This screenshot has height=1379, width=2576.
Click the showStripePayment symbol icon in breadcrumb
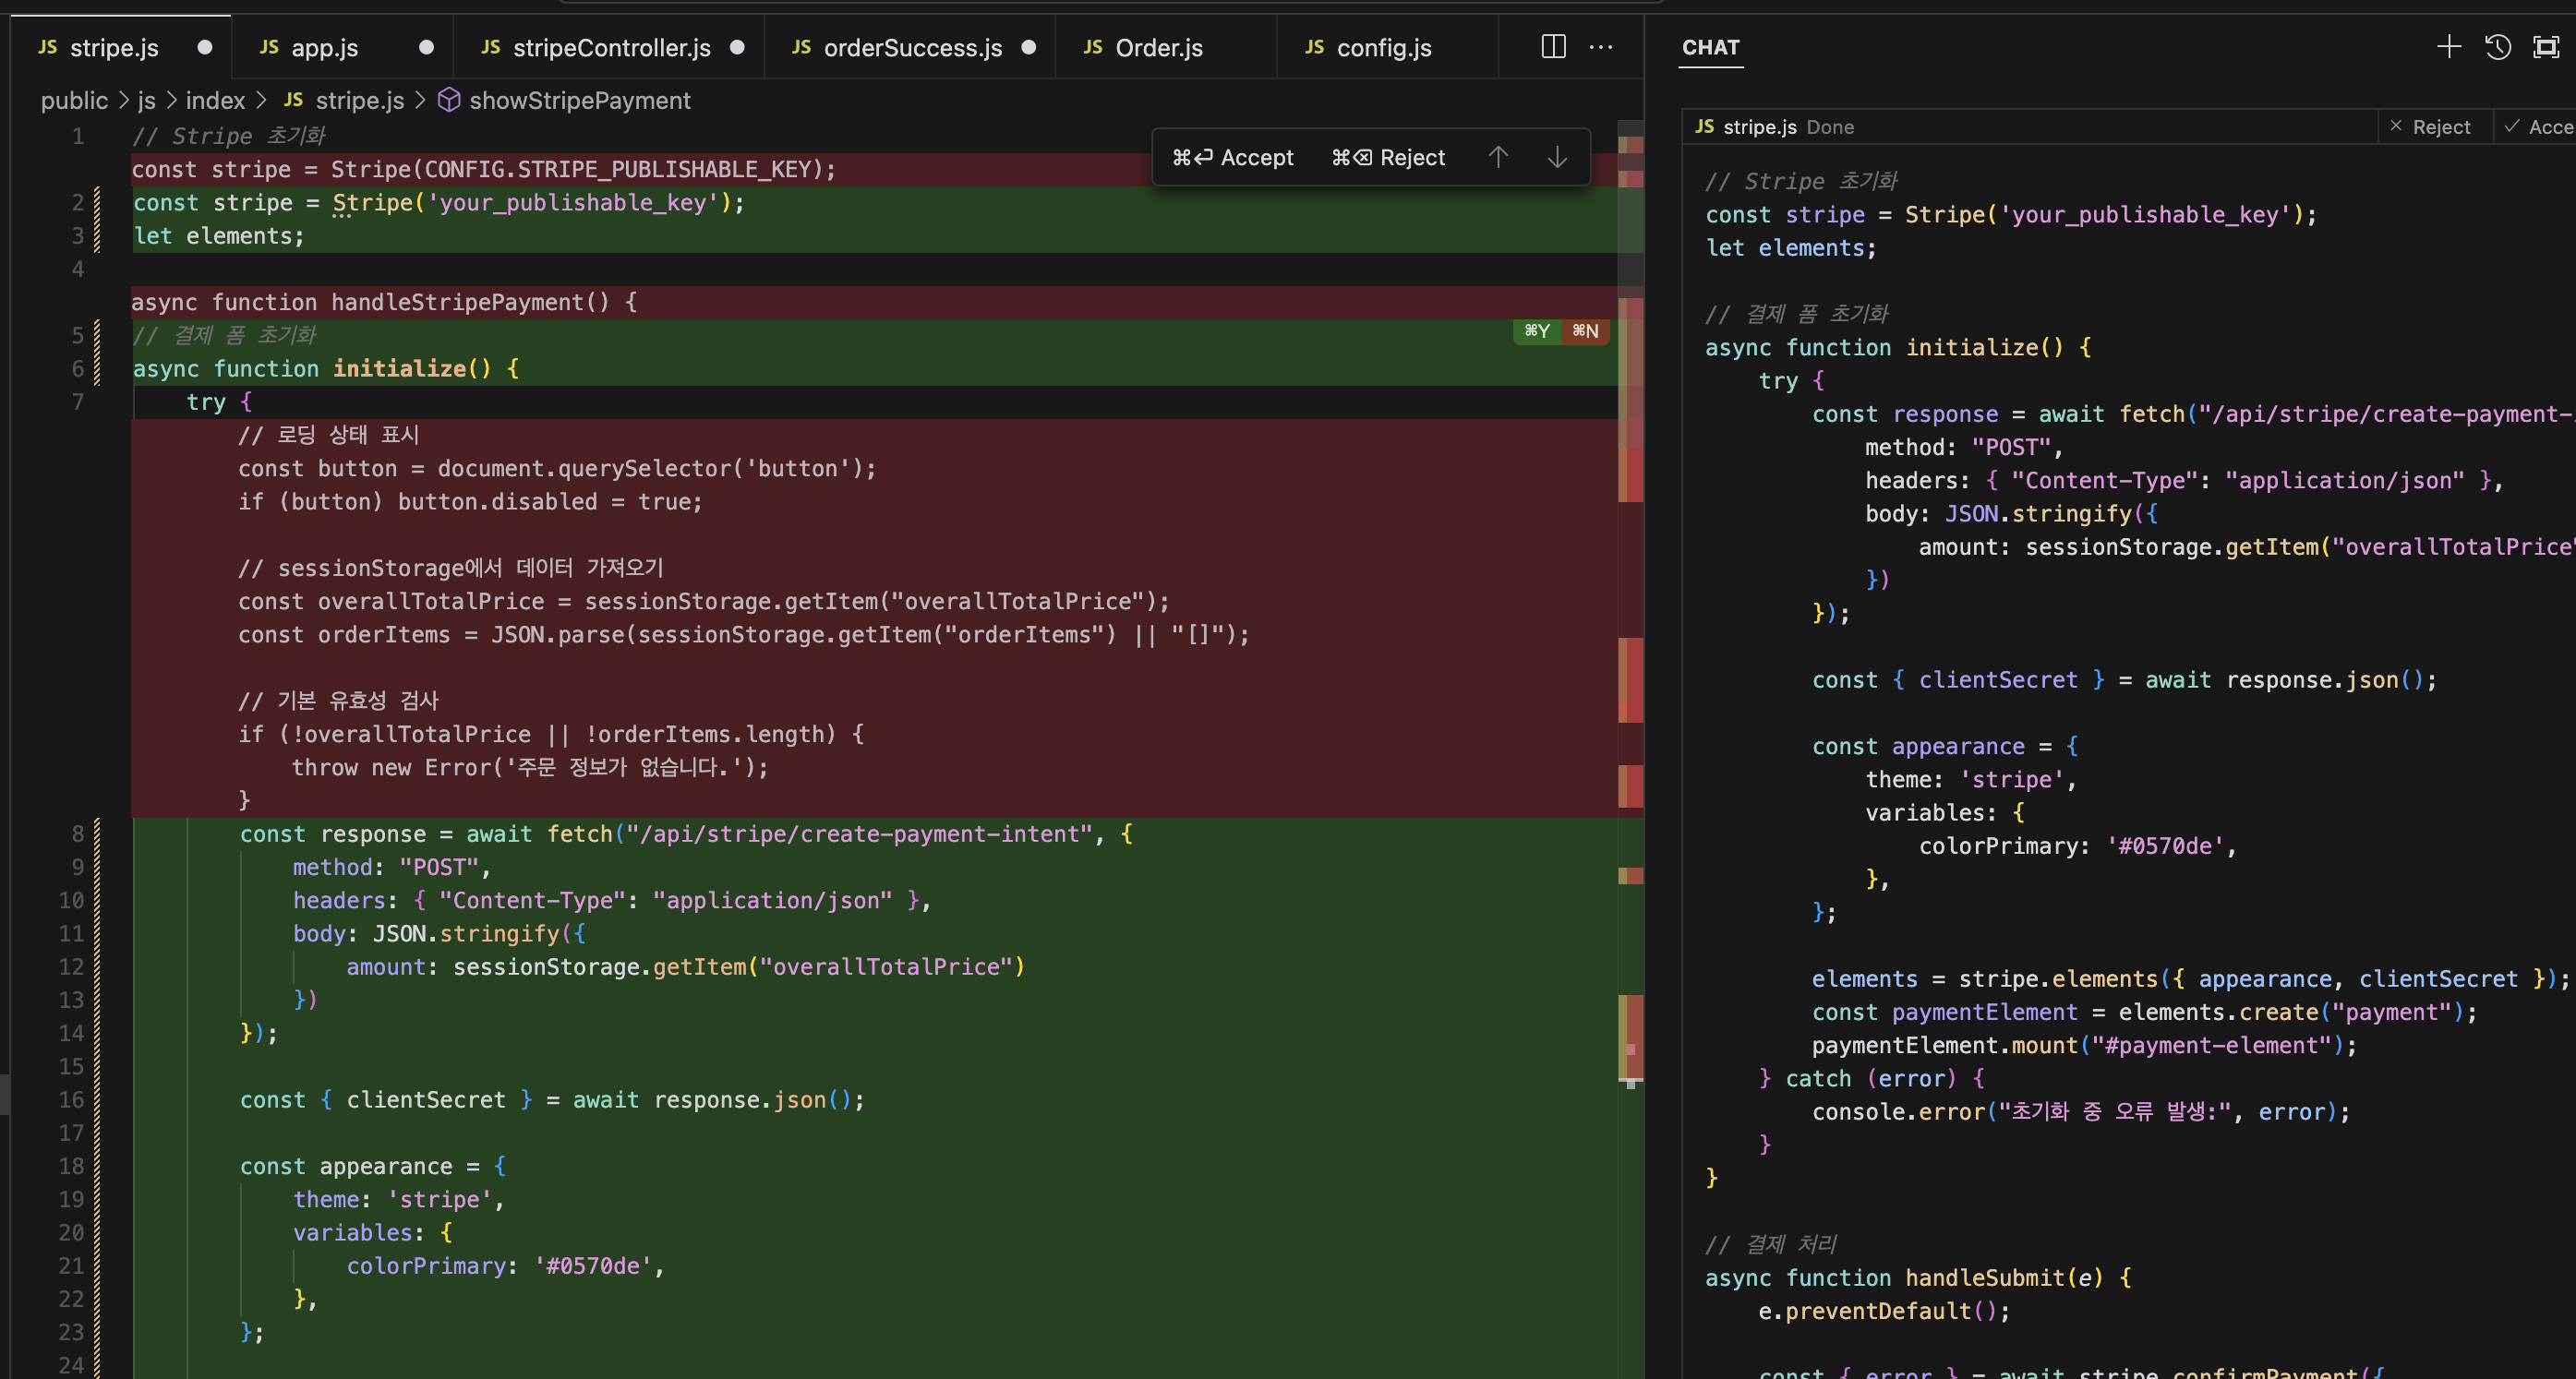coord(449,100)
